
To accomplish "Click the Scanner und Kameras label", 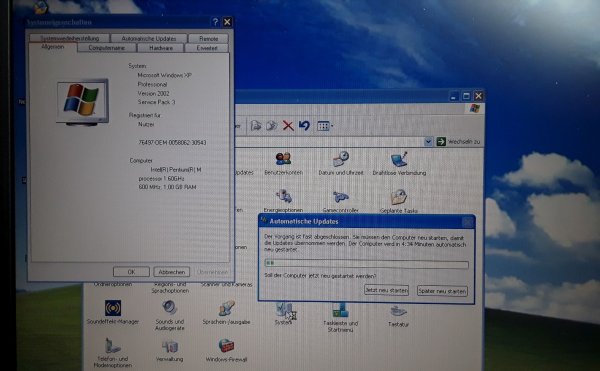I will coord(227,285).
